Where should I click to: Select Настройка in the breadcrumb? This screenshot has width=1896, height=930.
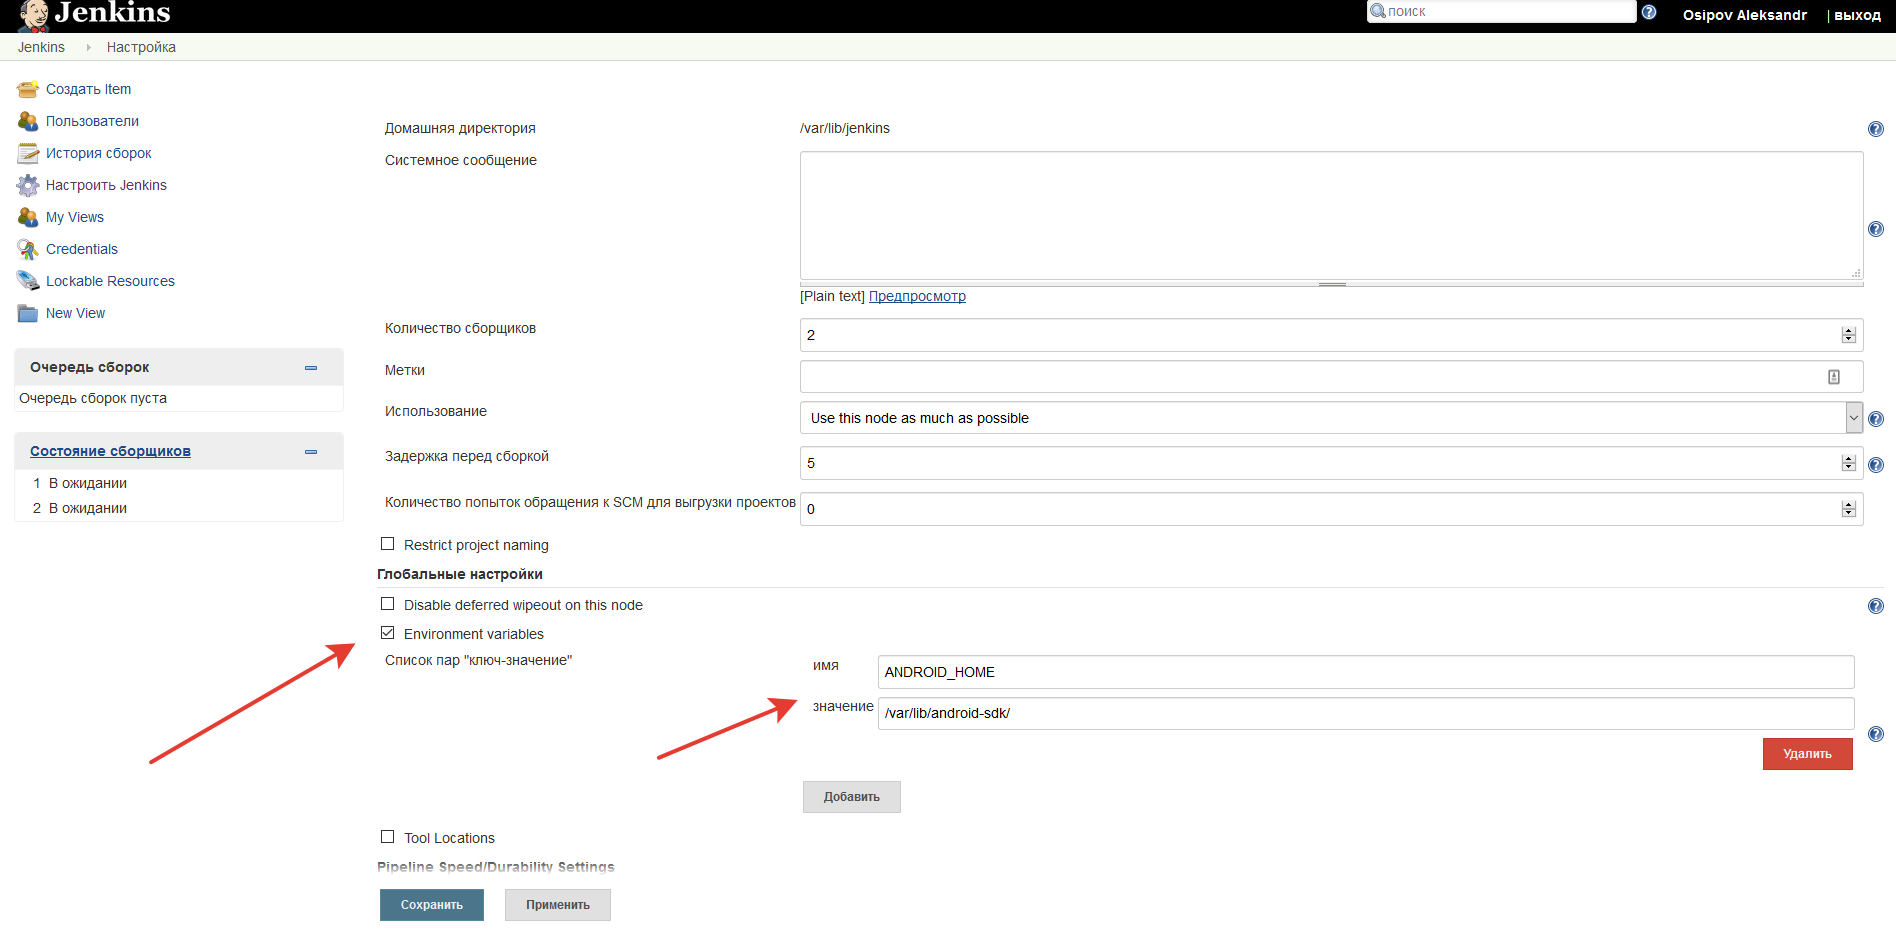[x=140, y=46]
